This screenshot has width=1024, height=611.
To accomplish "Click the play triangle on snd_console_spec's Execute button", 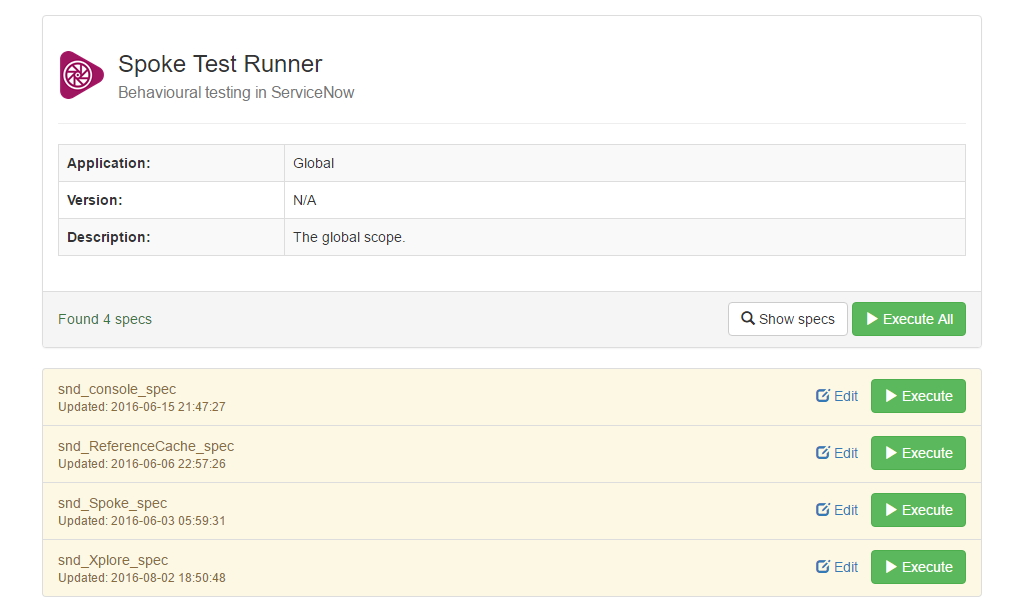I will click(891, 396).
